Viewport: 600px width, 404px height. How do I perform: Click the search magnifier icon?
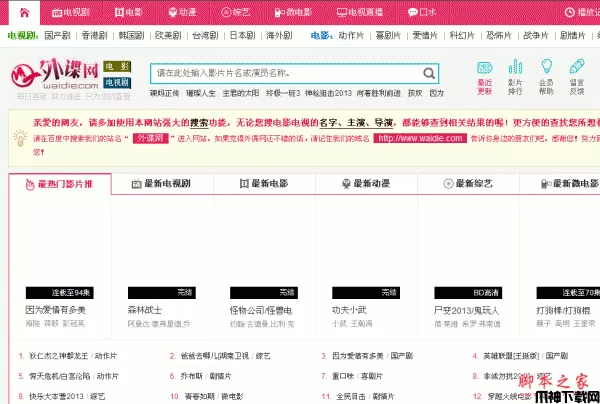[x=429, y=73]
